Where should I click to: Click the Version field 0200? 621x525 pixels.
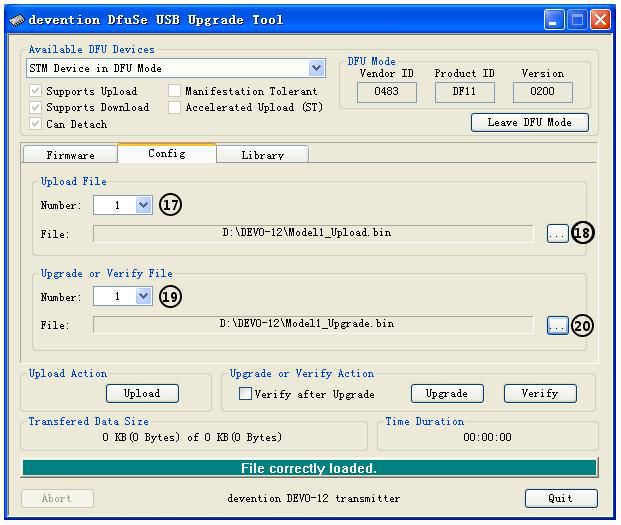[x=543, y=92]
